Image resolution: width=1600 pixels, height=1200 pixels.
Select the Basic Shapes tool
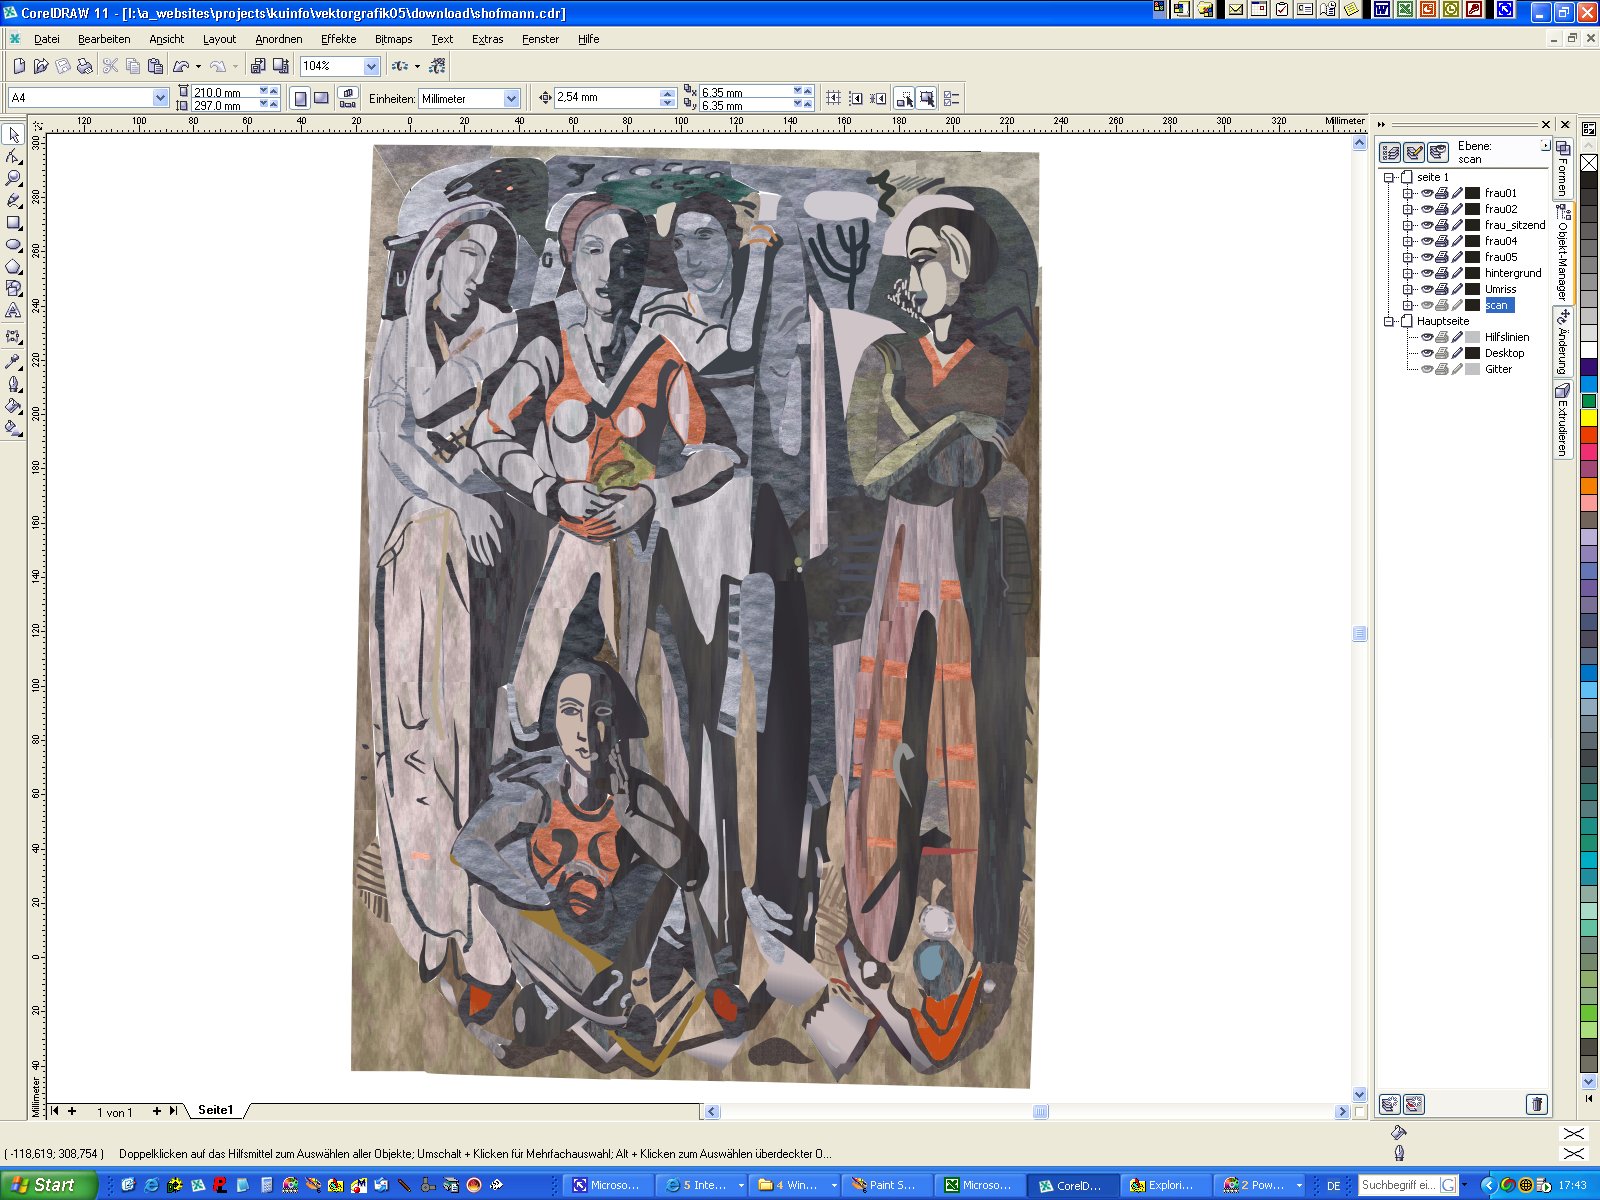coord(13,288)
